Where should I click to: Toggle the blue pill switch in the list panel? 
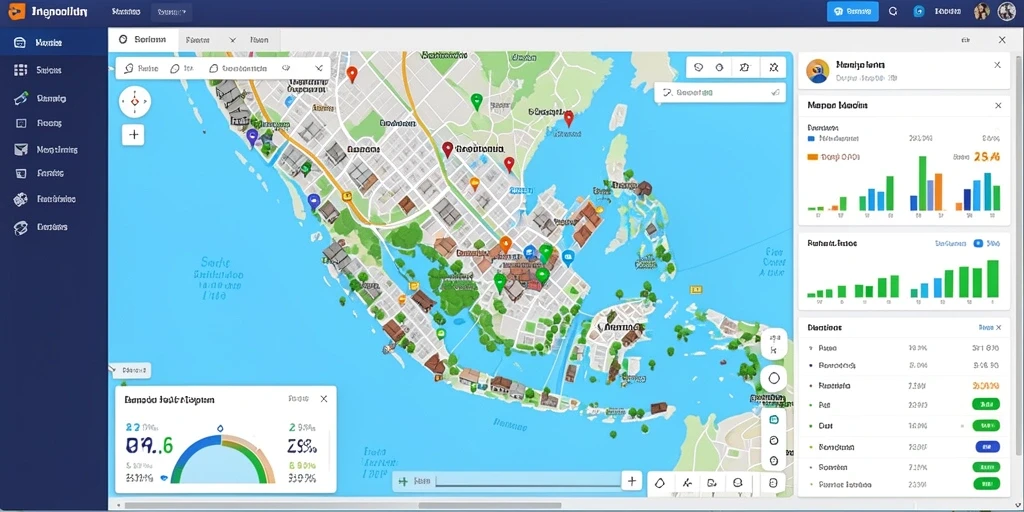pos(986,447)
